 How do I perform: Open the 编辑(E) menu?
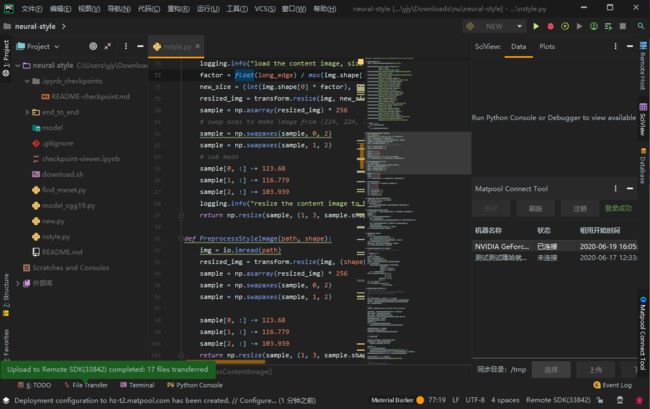[x=60, y=9]
